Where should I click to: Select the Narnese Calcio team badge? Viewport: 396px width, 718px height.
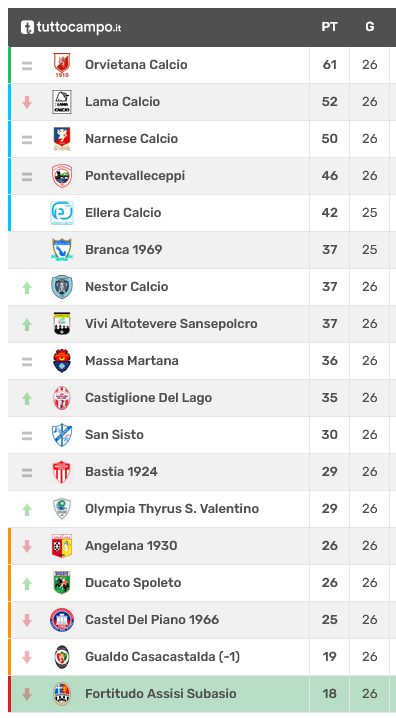[62, 139]
